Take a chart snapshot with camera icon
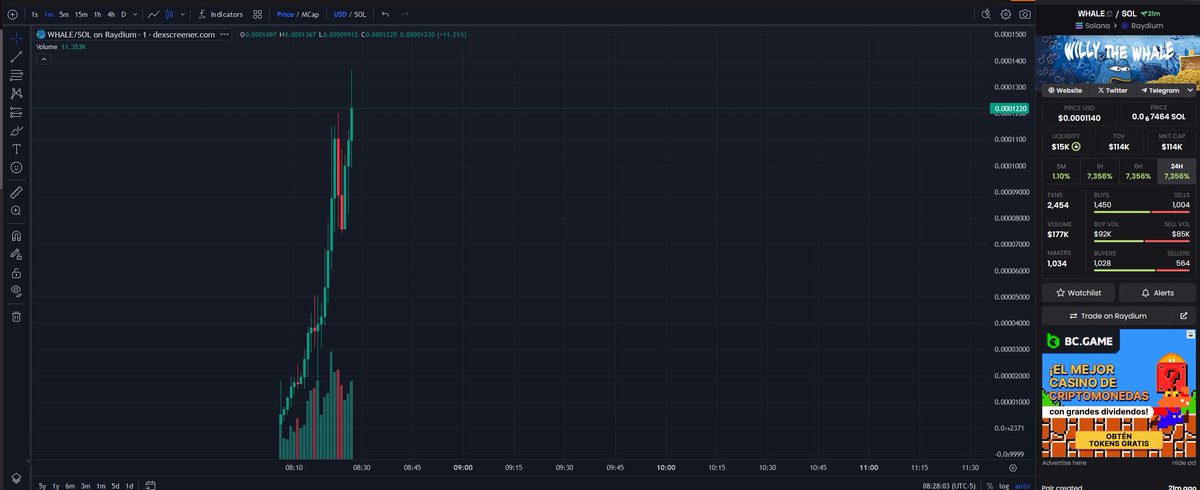 (1025, 15)
